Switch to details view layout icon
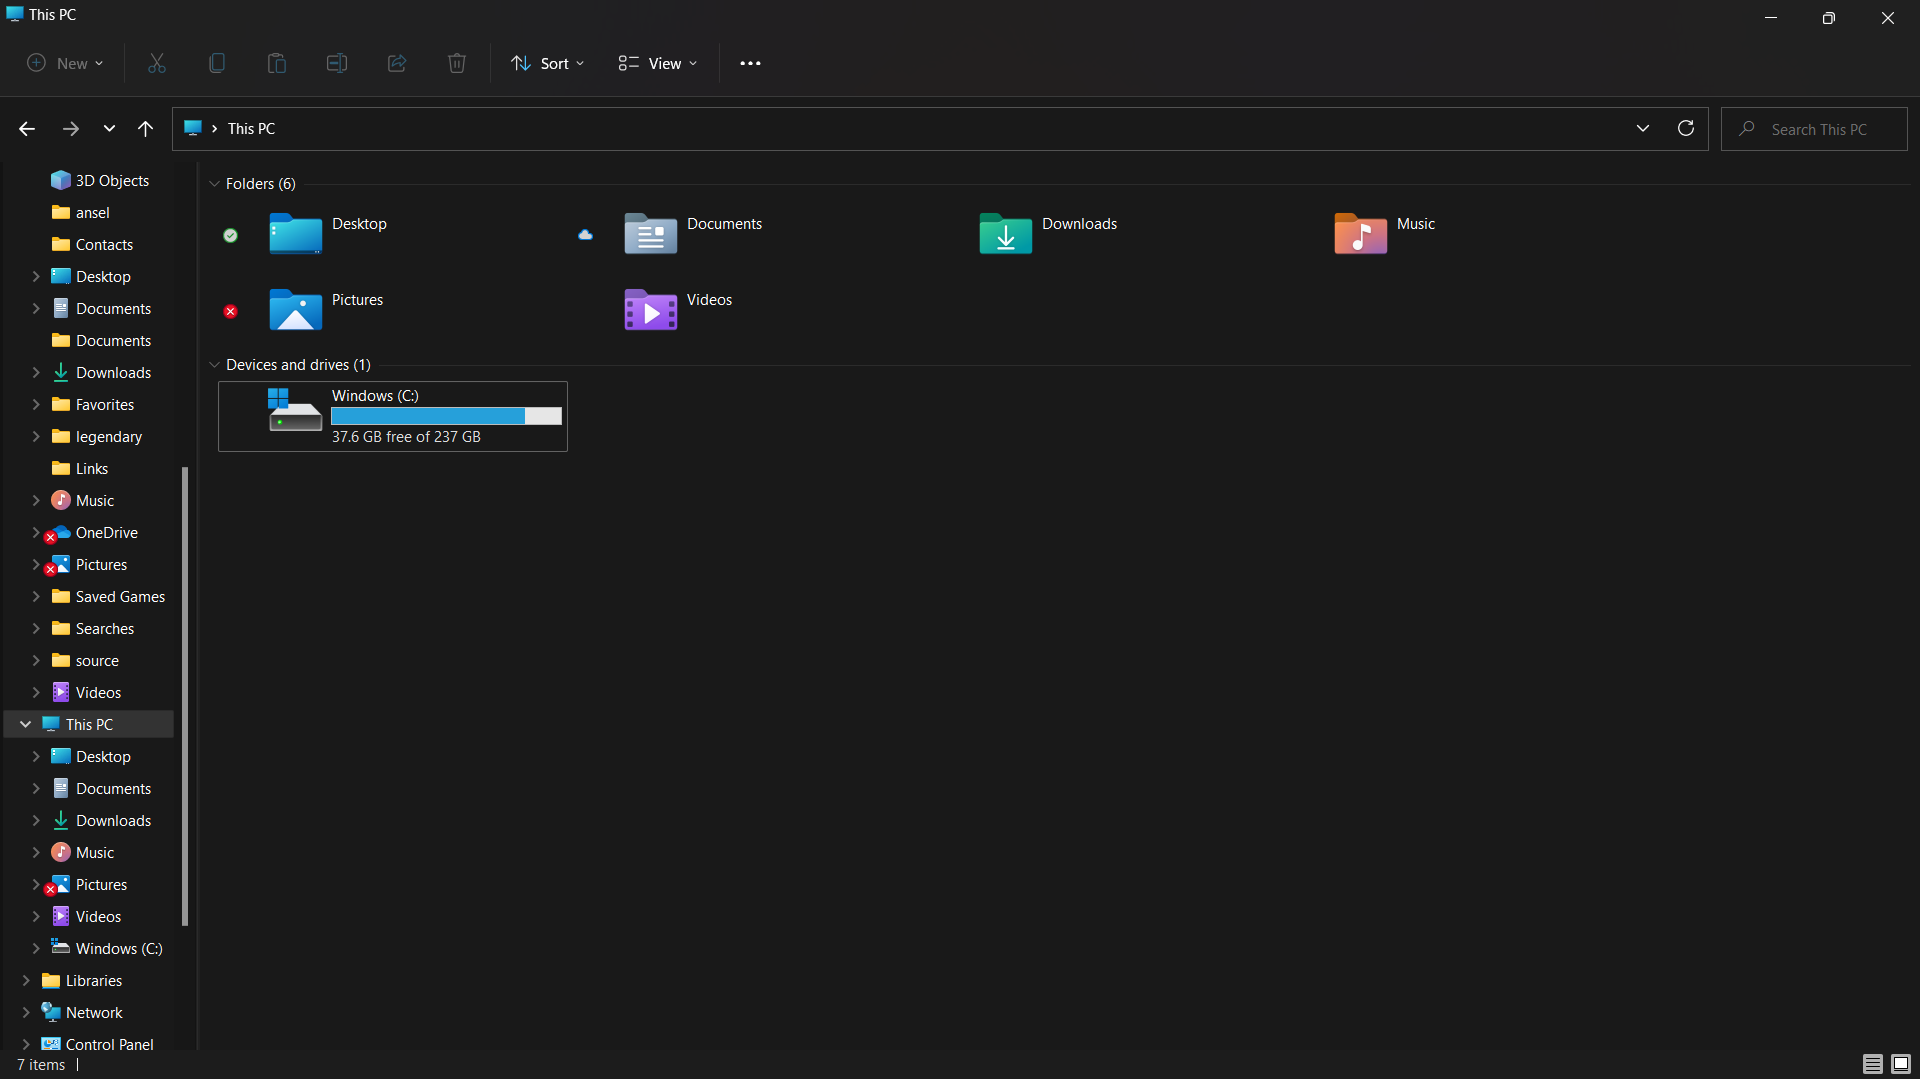Screen dimensions: 1920x1079 pos(1873,1064)
